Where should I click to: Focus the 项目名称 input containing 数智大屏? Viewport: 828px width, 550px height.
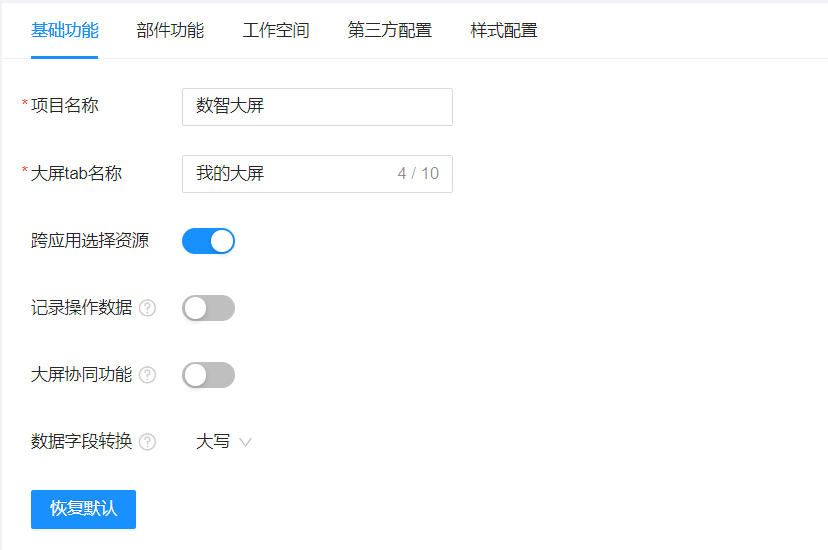pyautogui.click(x=317, y=107)
